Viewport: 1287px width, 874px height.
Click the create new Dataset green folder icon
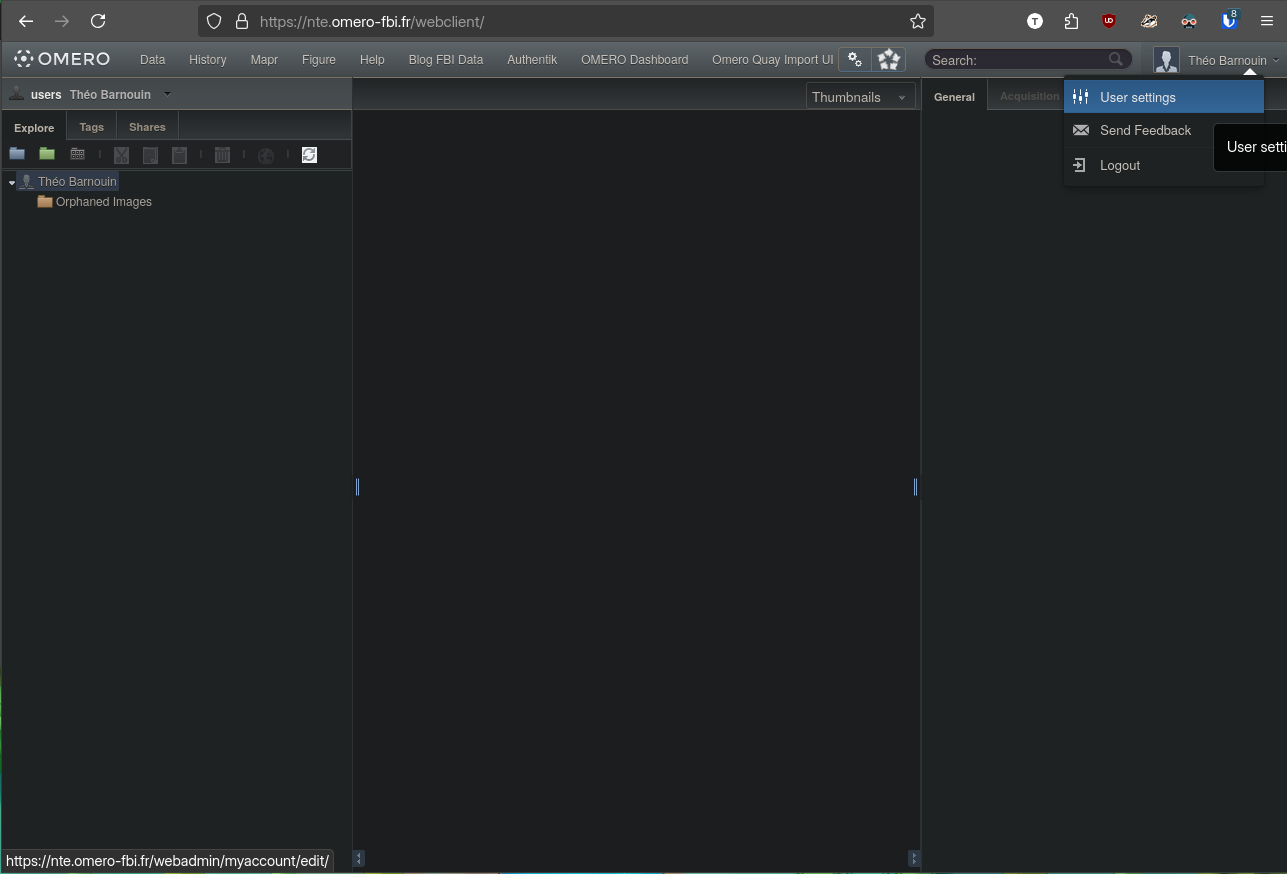[47, 154]
